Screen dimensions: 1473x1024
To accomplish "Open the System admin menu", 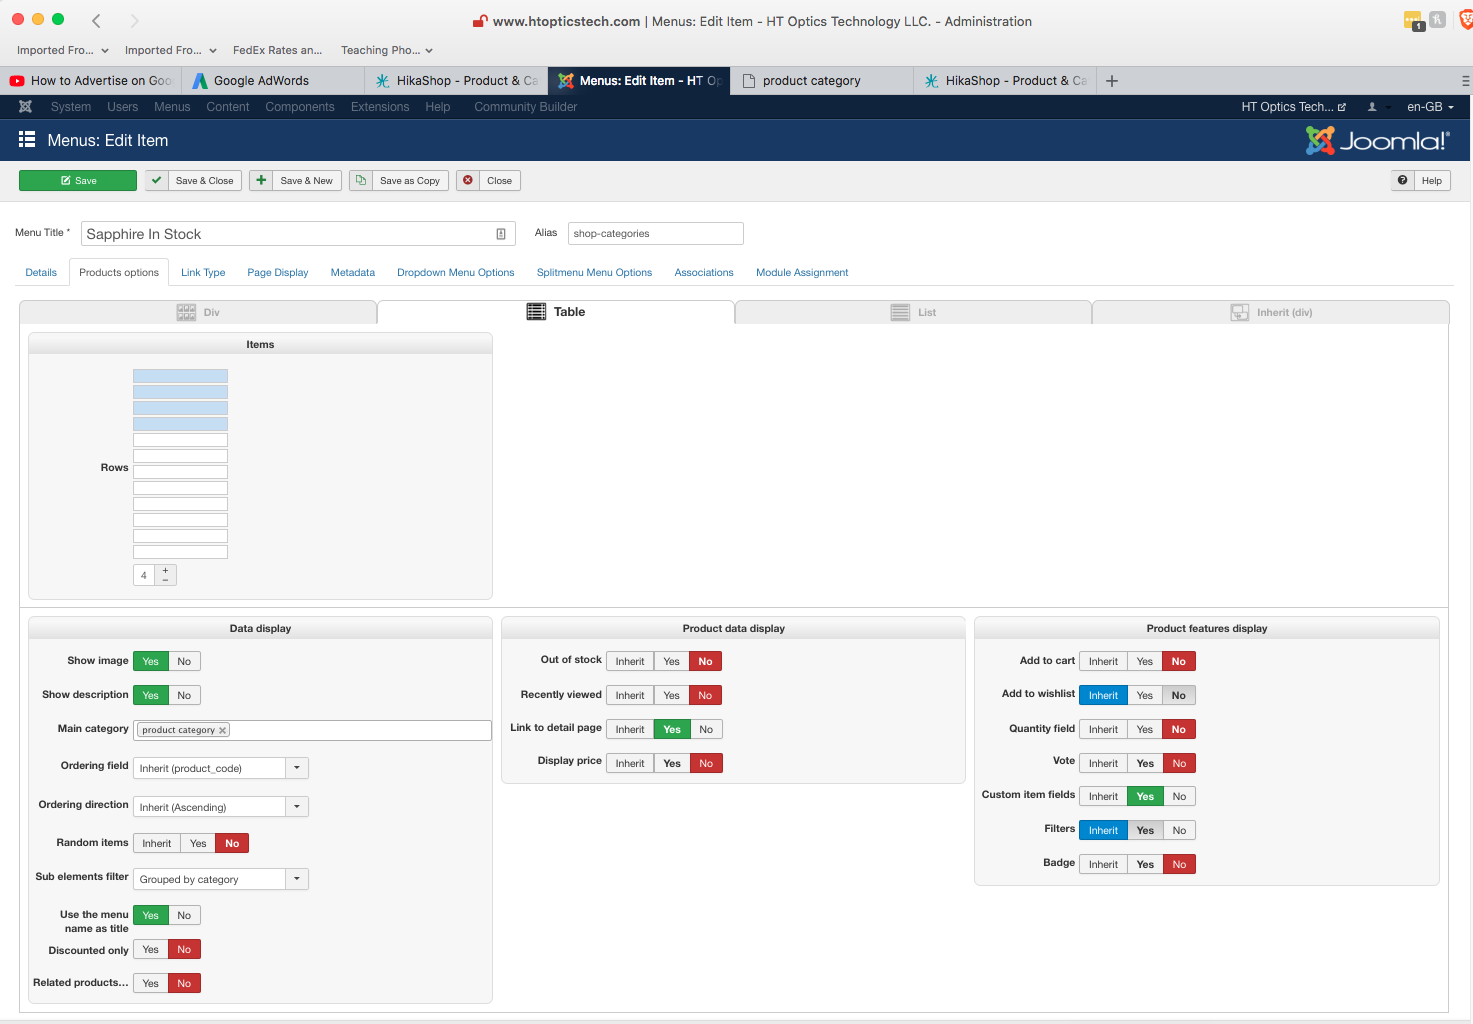I will [x=71, y=107].
